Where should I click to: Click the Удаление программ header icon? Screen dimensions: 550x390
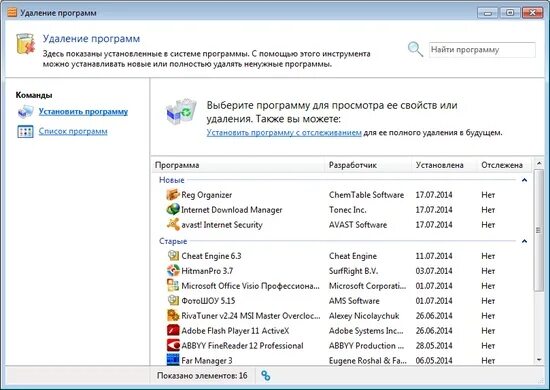point(25,44)
